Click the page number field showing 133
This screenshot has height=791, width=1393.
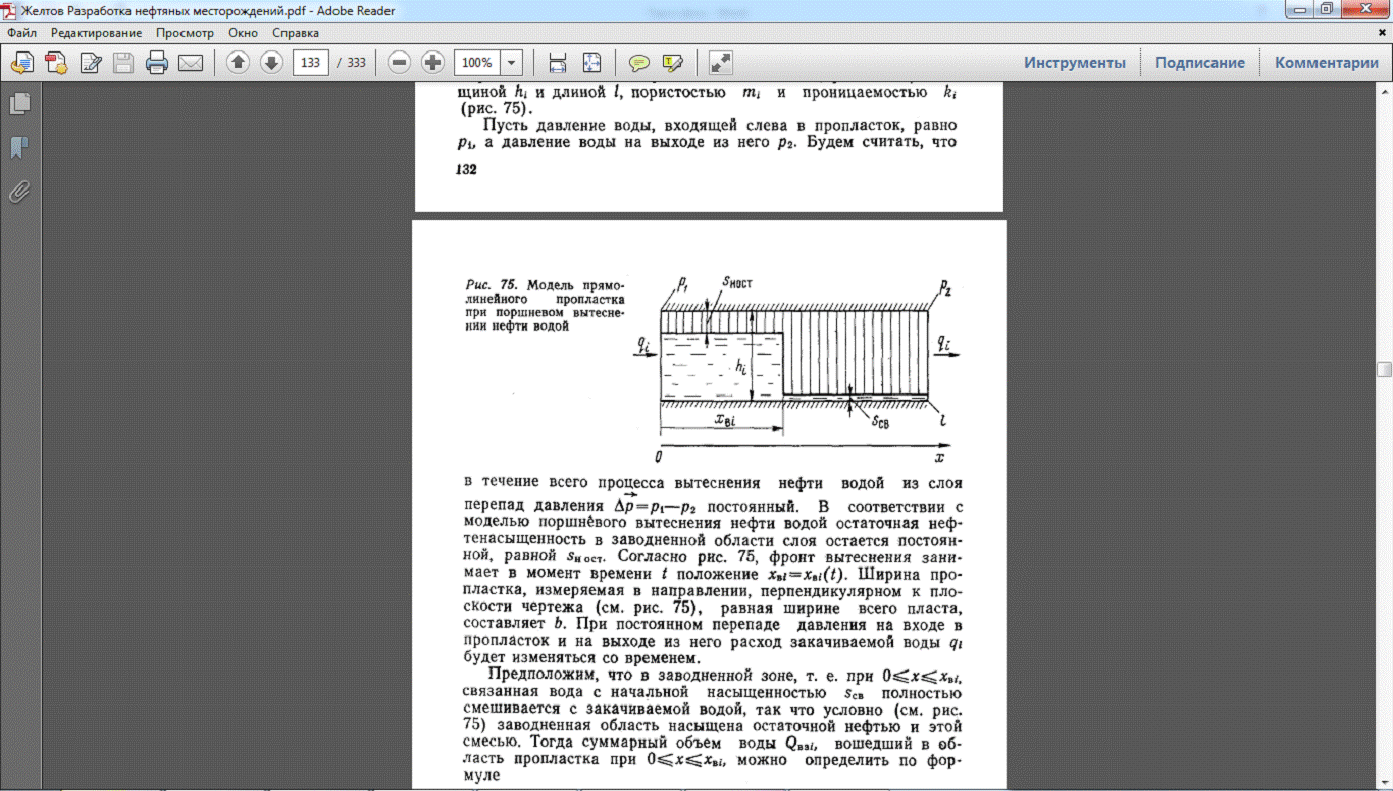(x=311, y=63)
